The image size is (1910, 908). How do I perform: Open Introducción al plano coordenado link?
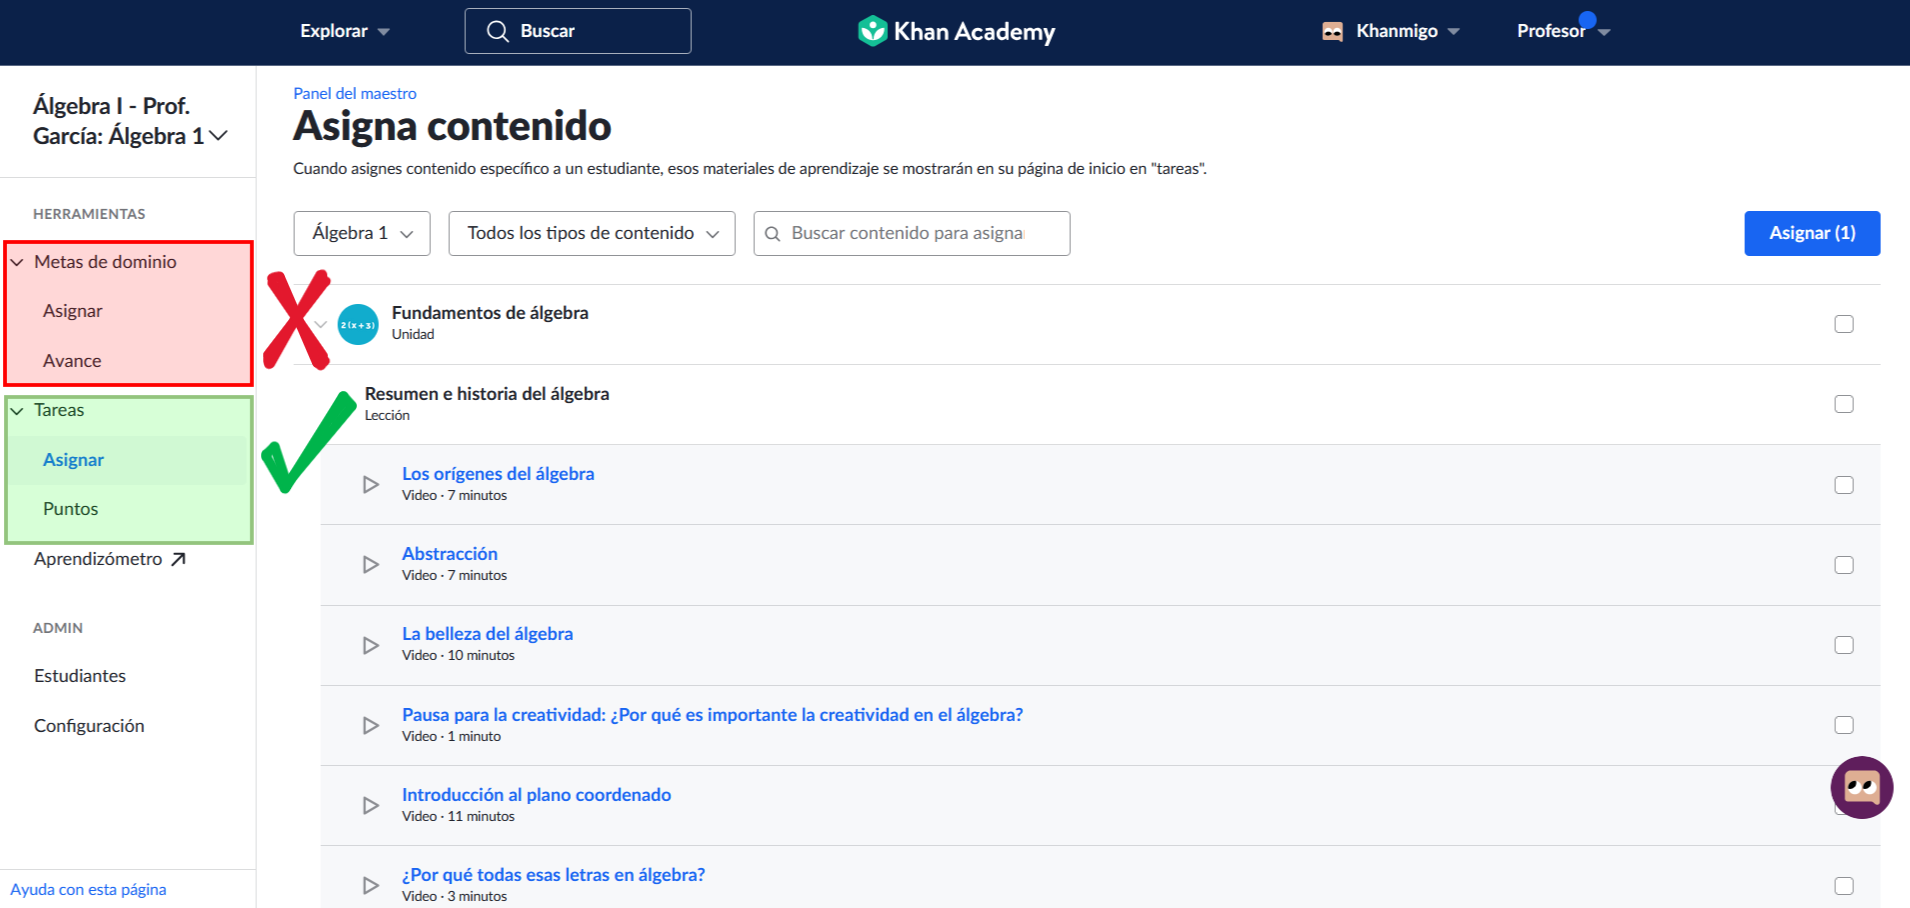click(x=536, y=795)
